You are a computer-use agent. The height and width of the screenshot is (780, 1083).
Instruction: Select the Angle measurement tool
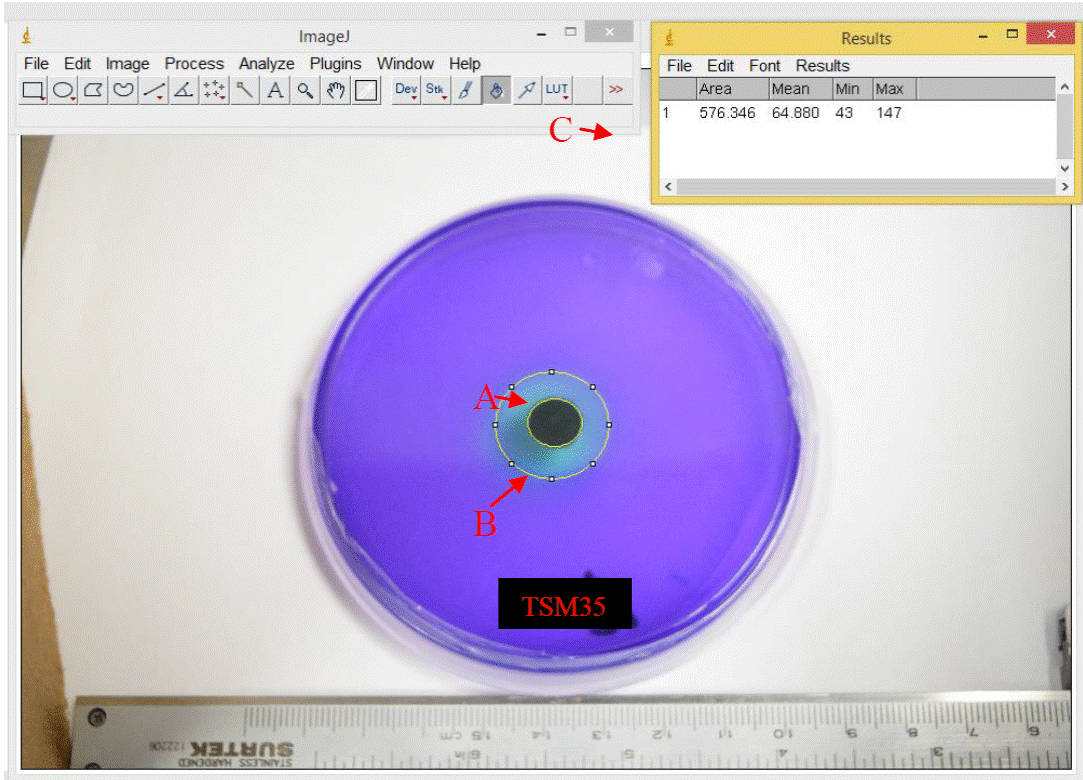click(x=184, y=90)
